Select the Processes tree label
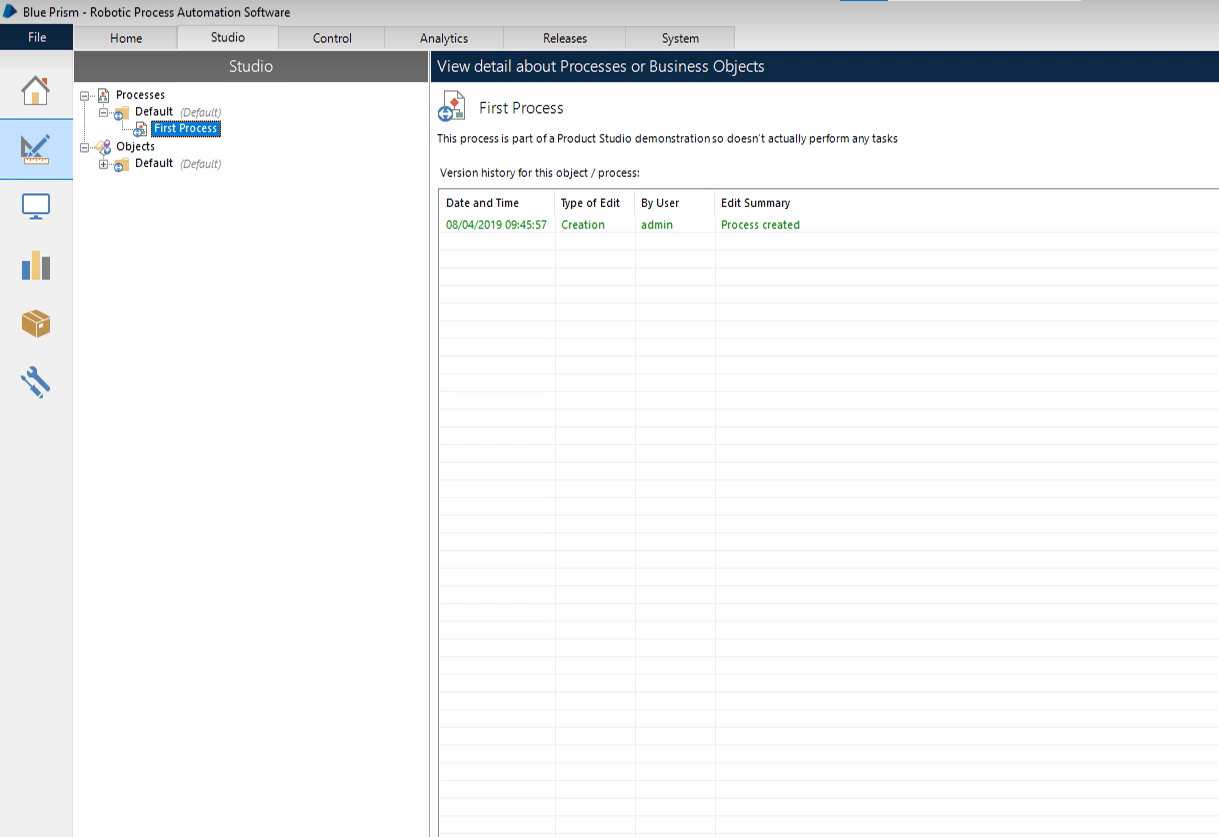Image resolution: width=1219 pixels, height=837 pixels. [x=140, y=95]
